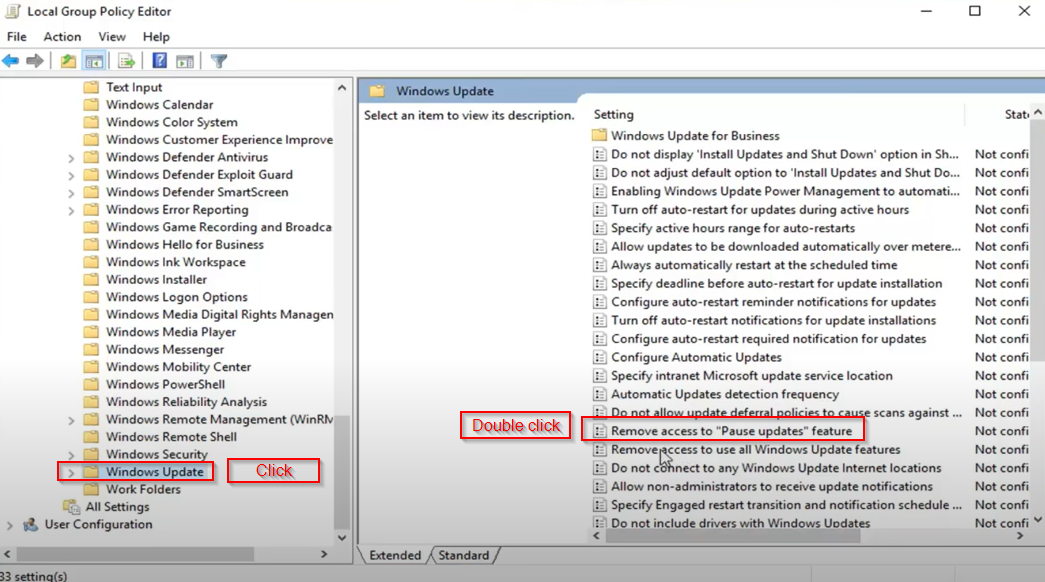
Task: Expand the Windows Update tree node
Action: click(71, 472)
